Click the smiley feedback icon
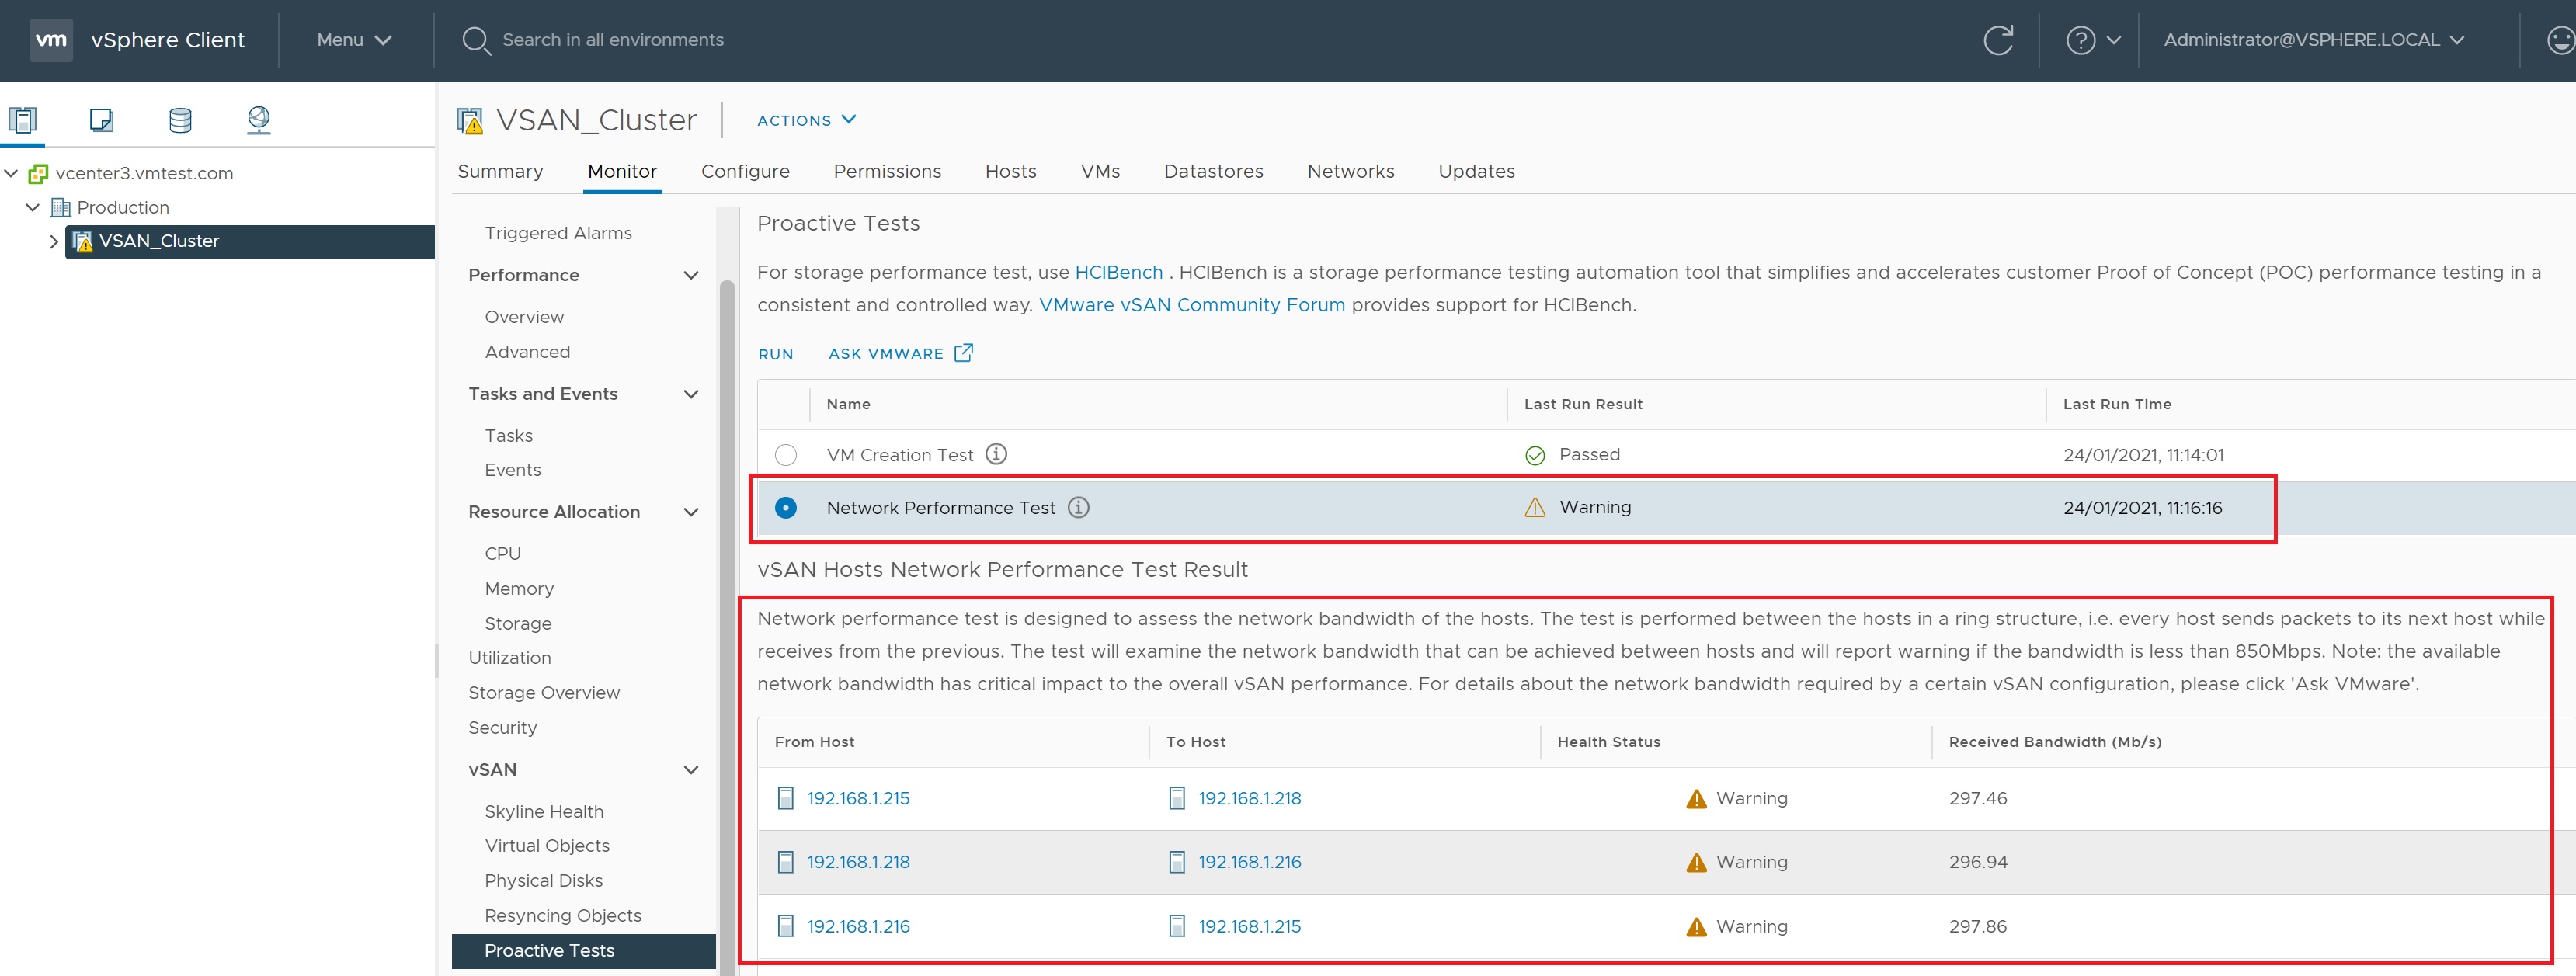 [2560, 40]
